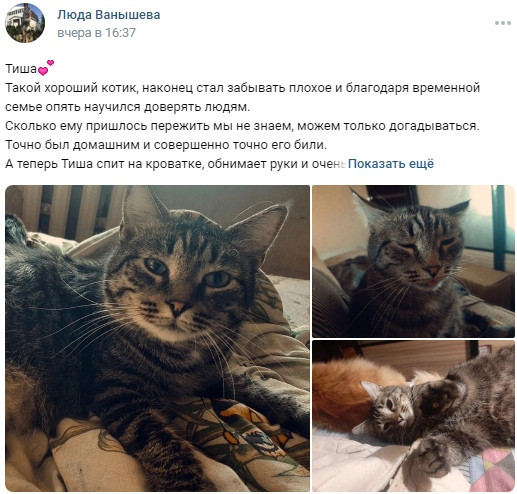Image resolution: width=517 pixels, height=494 pixels.
Task: Open the photo of the cat lying beside an orange cat
Action: pyautogui.click(x=413, y=416)
